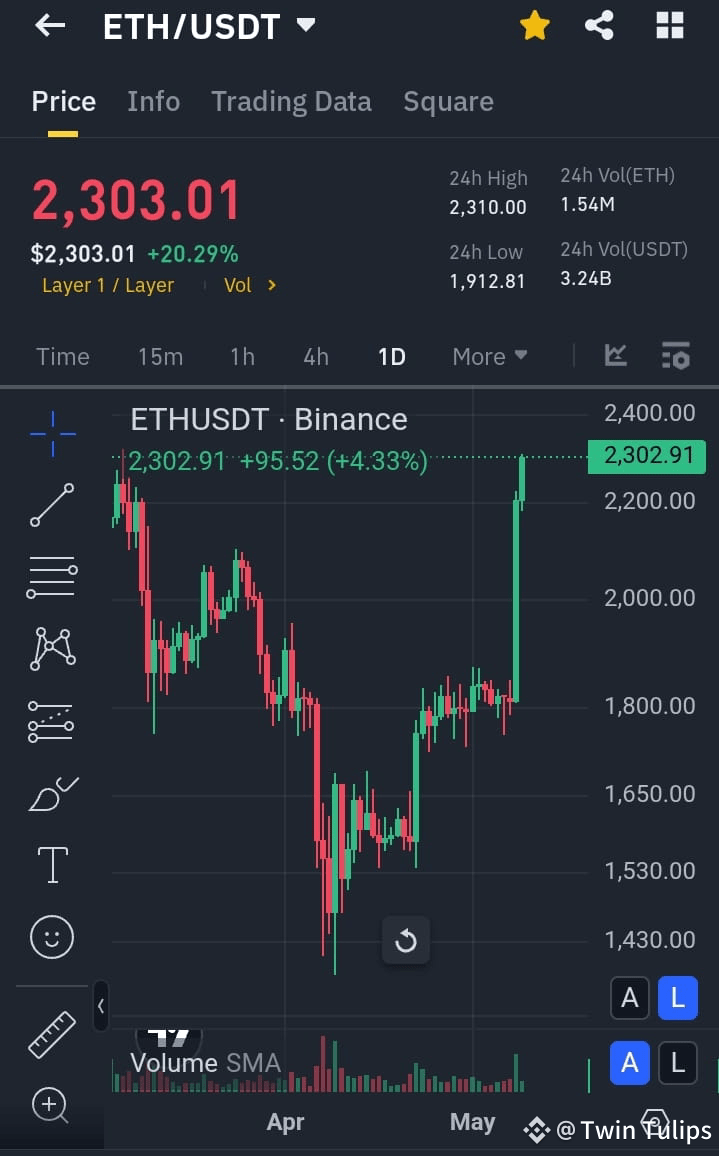Select the horizontal lines tool
The image size is (719, 1156).
(x=52, y=577)
